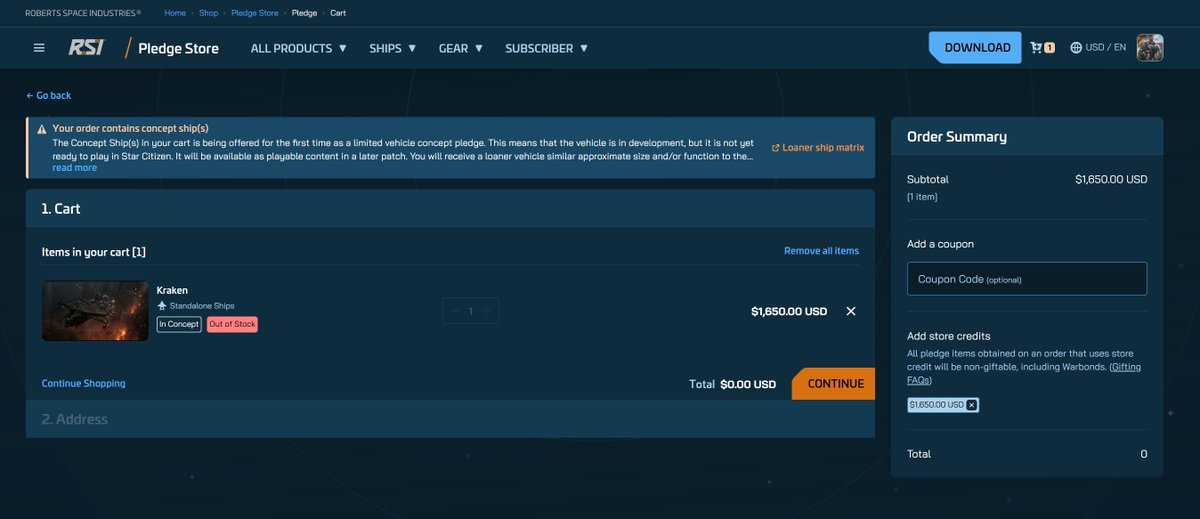
Task: Click the 1. Cart section header
Action: click(450, 209)
